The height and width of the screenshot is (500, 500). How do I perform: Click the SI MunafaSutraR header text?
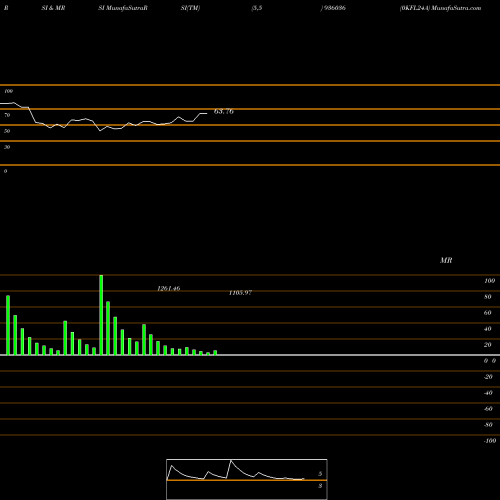click(x=123, y=8)
